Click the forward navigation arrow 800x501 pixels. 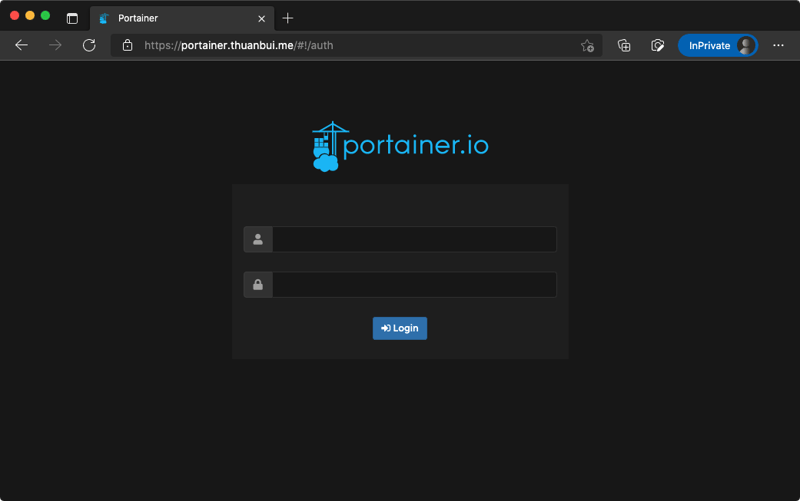click(55, 45)
